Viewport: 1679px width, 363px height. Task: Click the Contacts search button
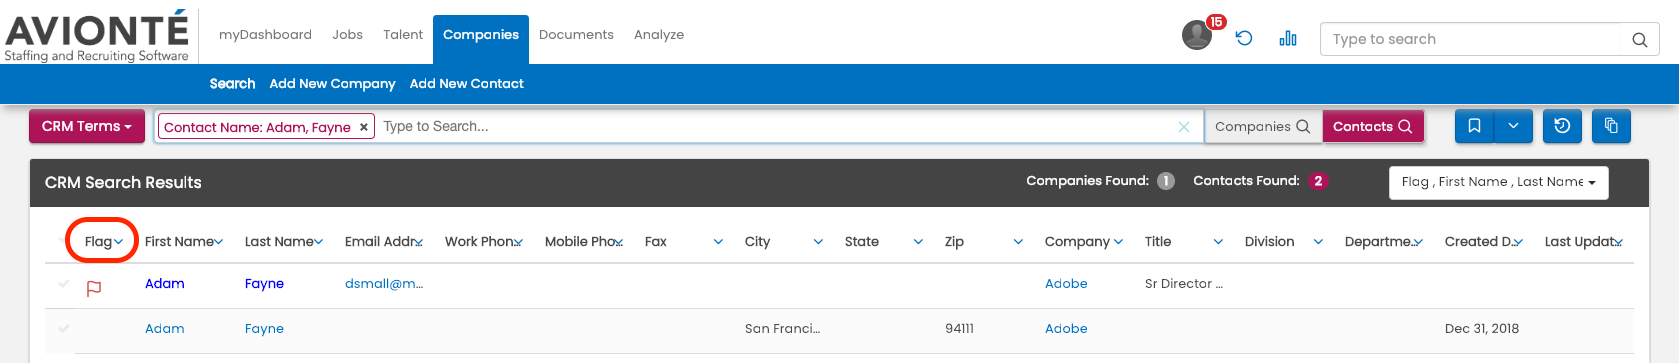pyautogui.click(x=1373, y=126)
